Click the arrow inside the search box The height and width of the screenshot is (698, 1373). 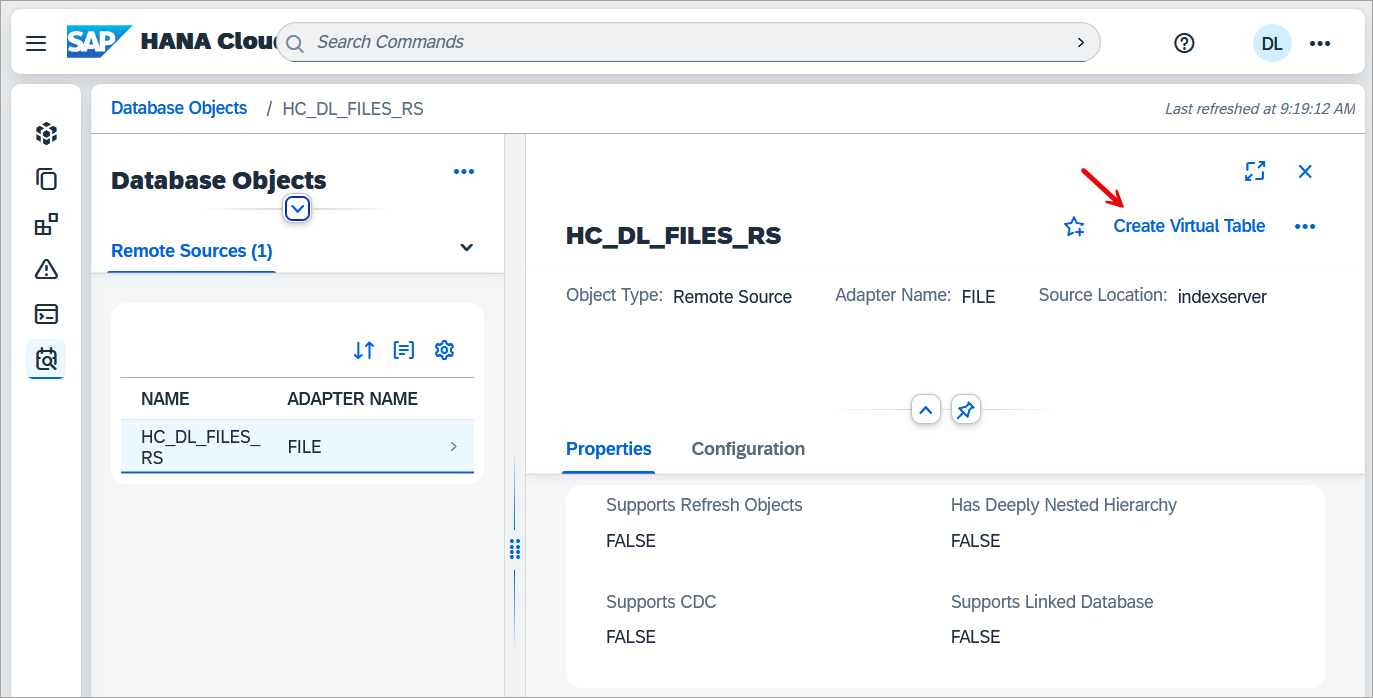pos(1080,42)
